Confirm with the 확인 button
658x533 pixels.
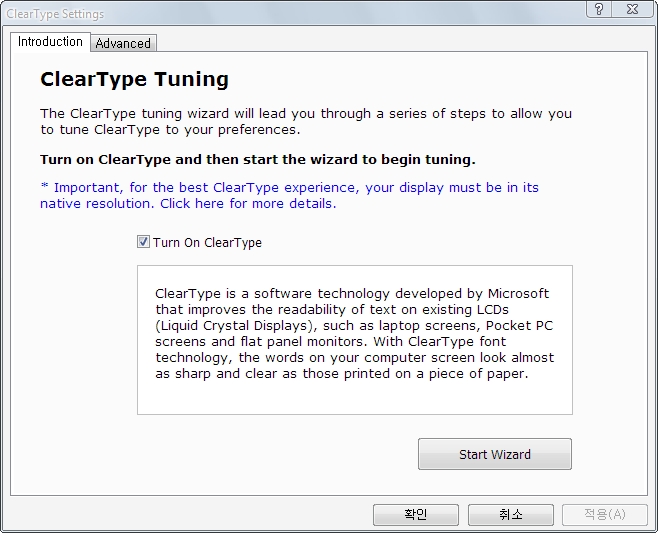click(416, 515)
